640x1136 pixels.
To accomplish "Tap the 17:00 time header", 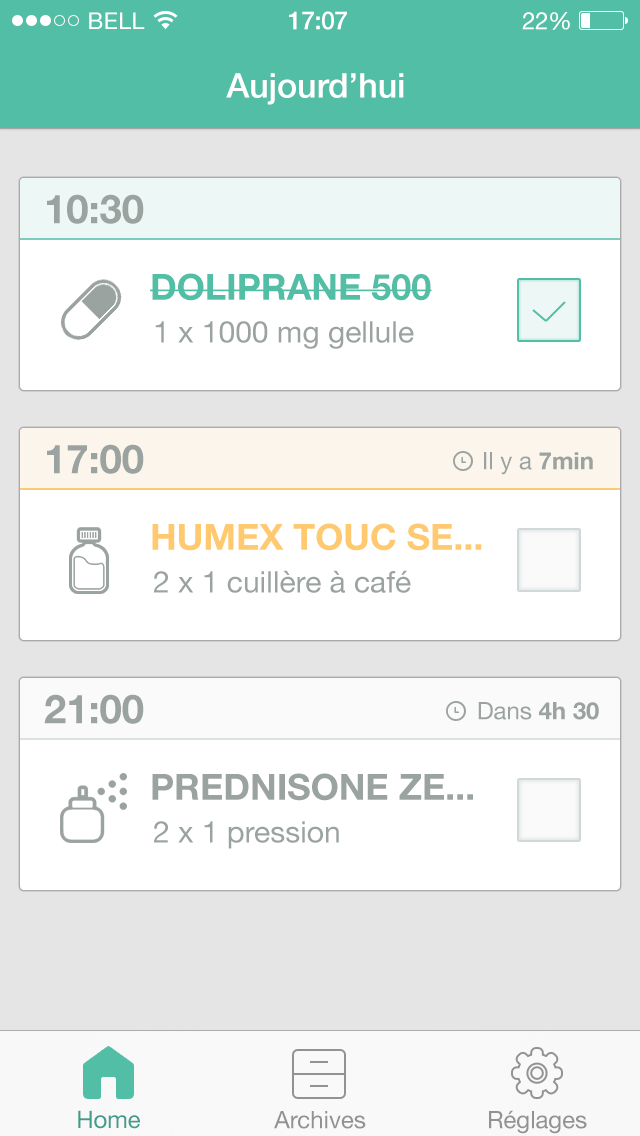I will pyautogui.click(x=95, y=460).
